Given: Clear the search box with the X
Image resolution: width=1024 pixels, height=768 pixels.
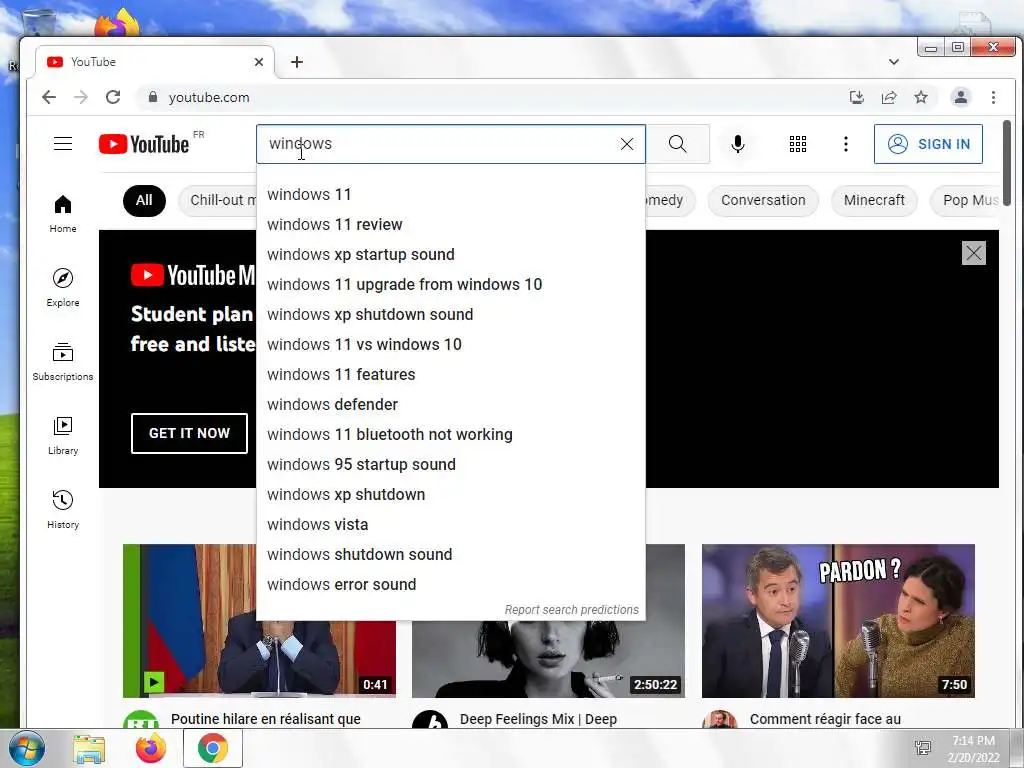Looking at the screenshot, I should click(x=626, y=144).
